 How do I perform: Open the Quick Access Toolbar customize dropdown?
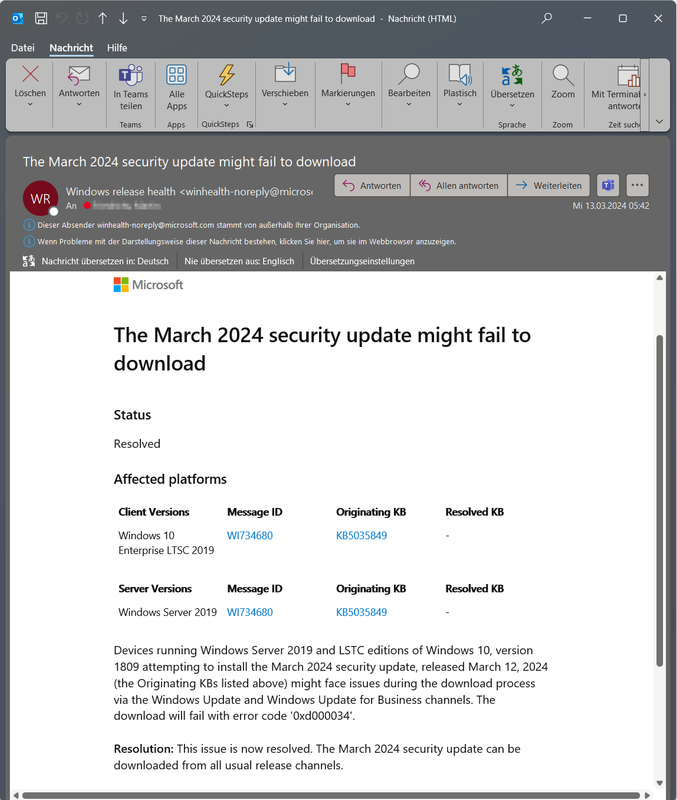click(144, 18)
